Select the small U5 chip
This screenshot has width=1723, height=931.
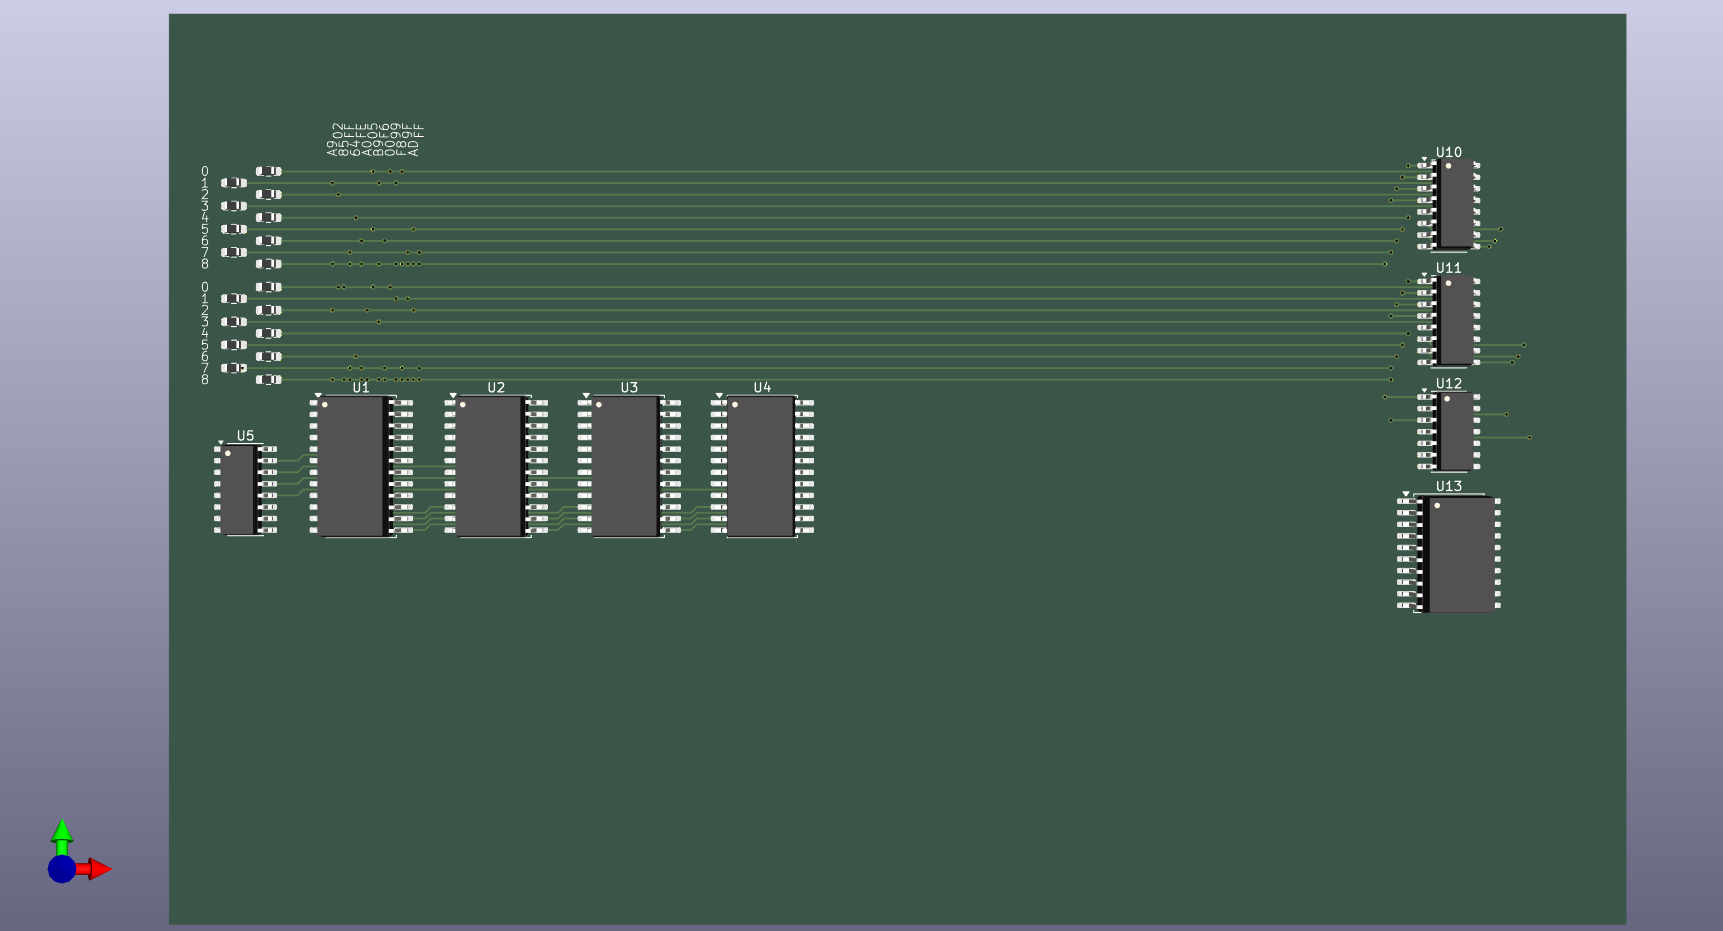238,489
